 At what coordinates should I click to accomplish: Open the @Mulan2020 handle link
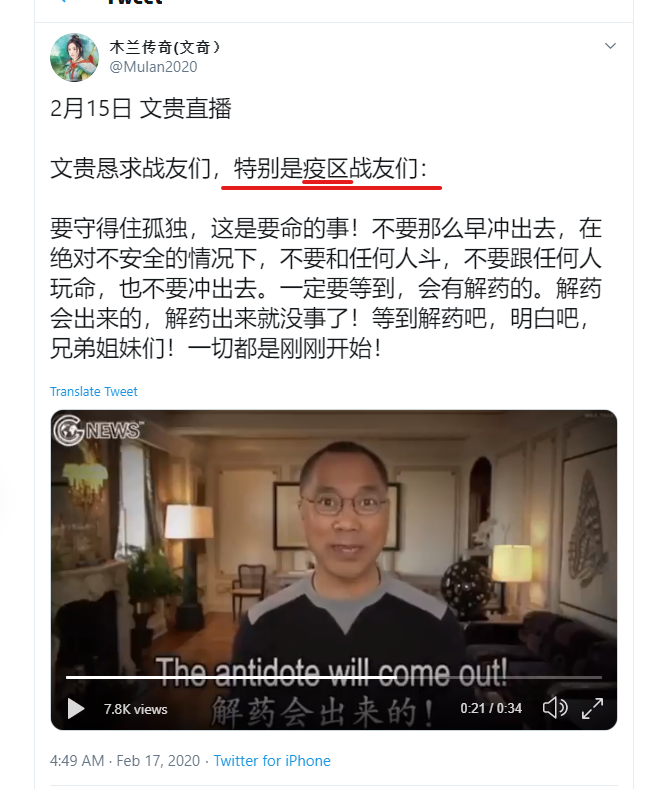pos(153,67)
